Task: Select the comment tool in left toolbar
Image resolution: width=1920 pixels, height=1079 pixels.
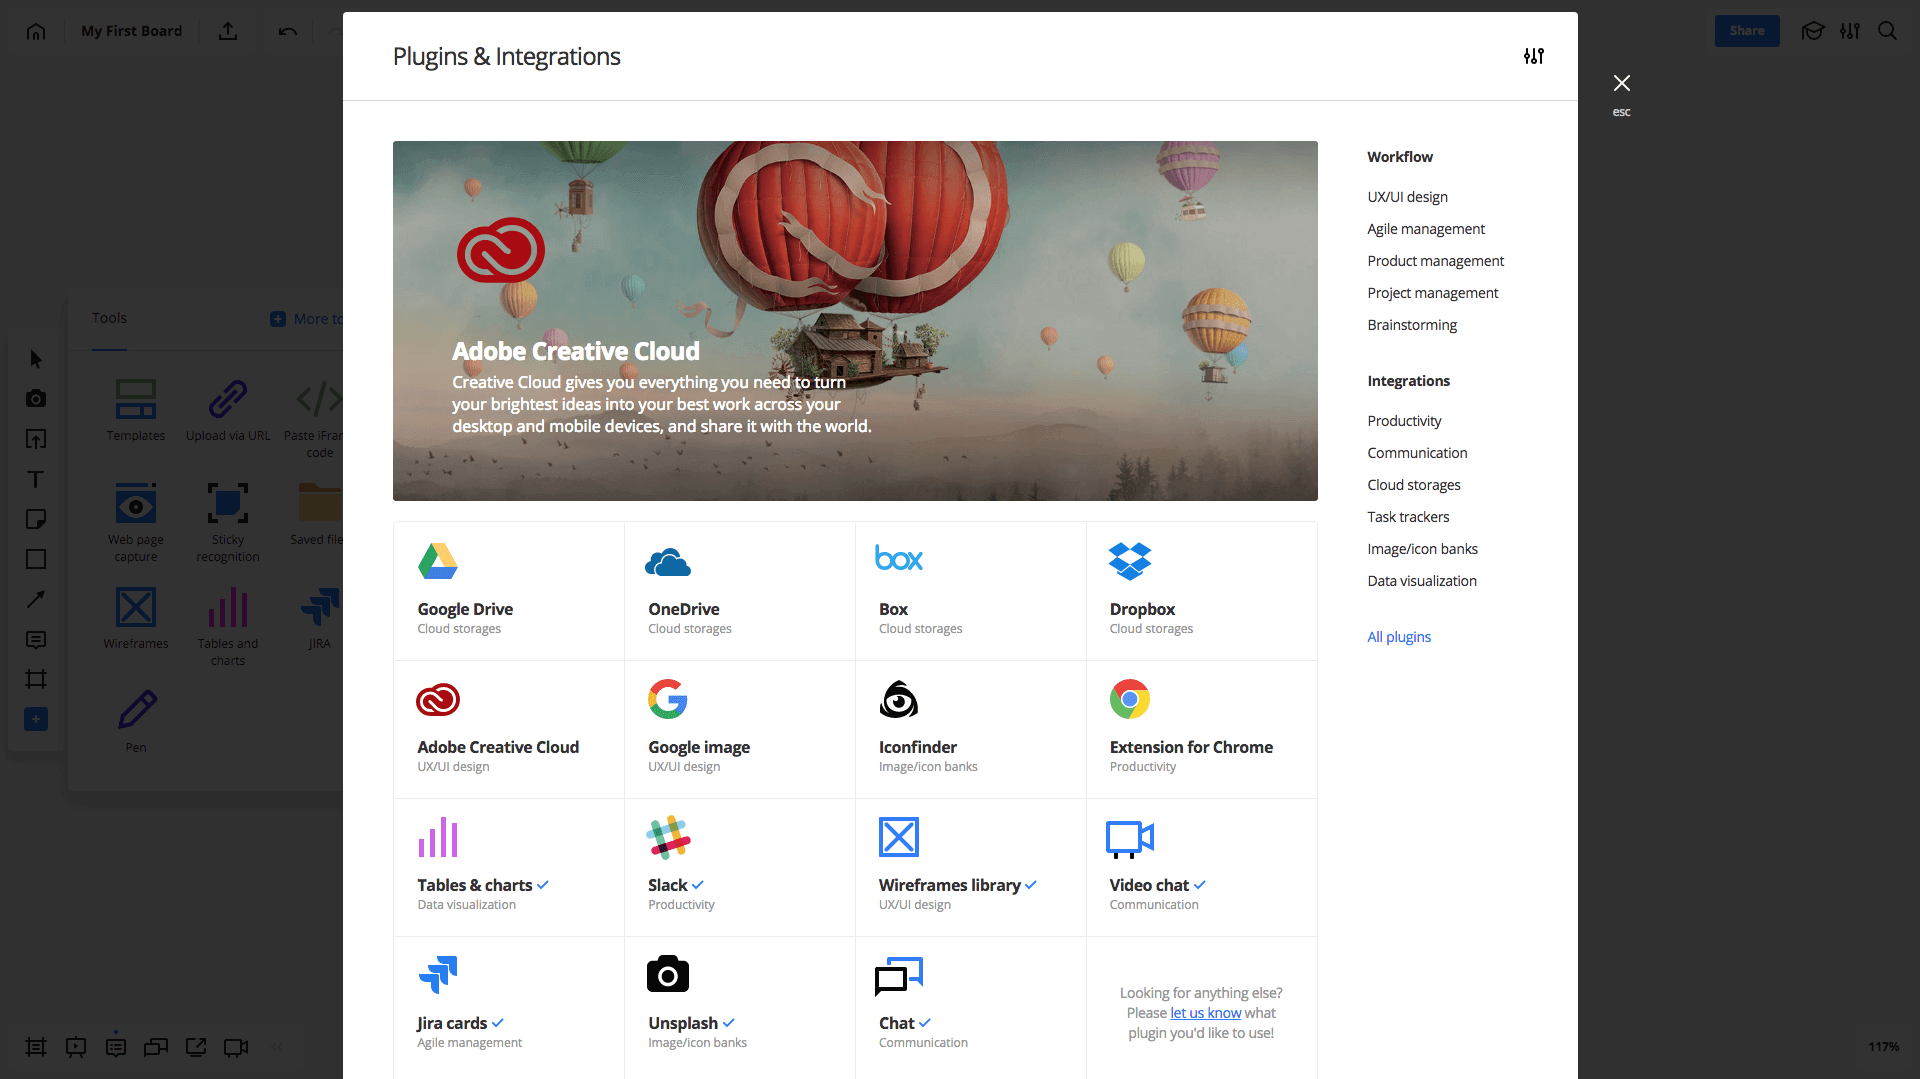Action: [x=36, y=639]
